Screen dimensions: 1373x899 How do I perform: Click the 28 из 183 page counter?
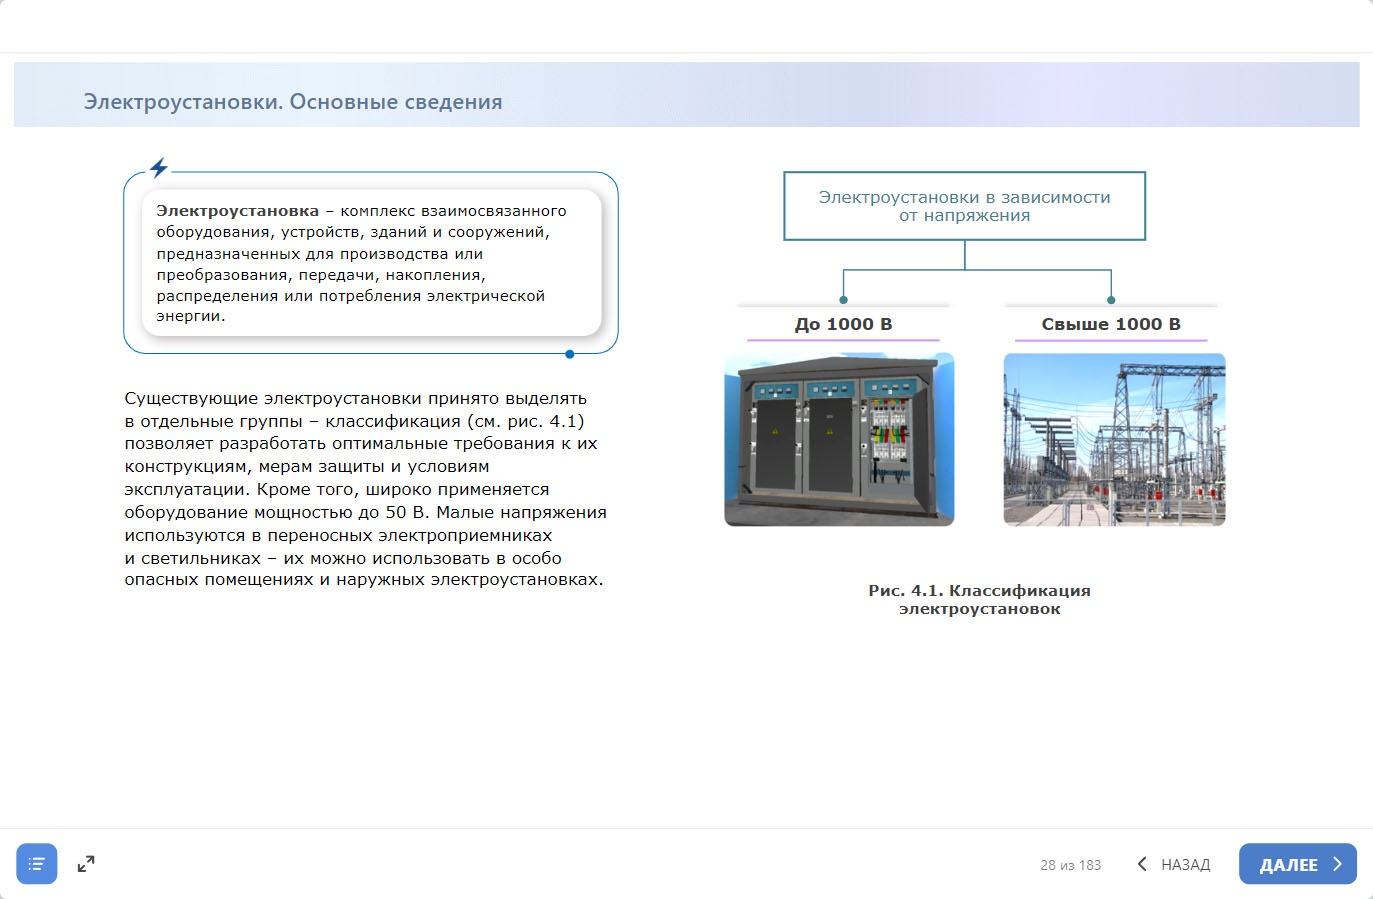(x=1070, y=865)
